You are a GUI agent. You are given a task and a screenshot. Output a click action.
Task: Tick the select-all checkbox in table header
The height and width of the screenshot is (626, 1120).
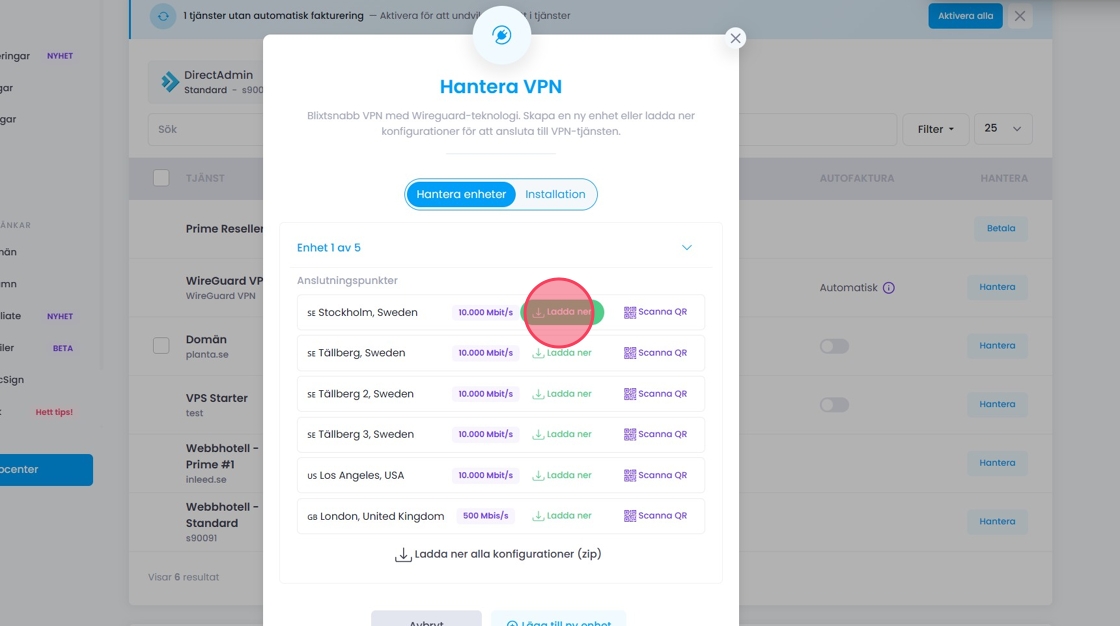pyautogui.click(x=161, y=178)
